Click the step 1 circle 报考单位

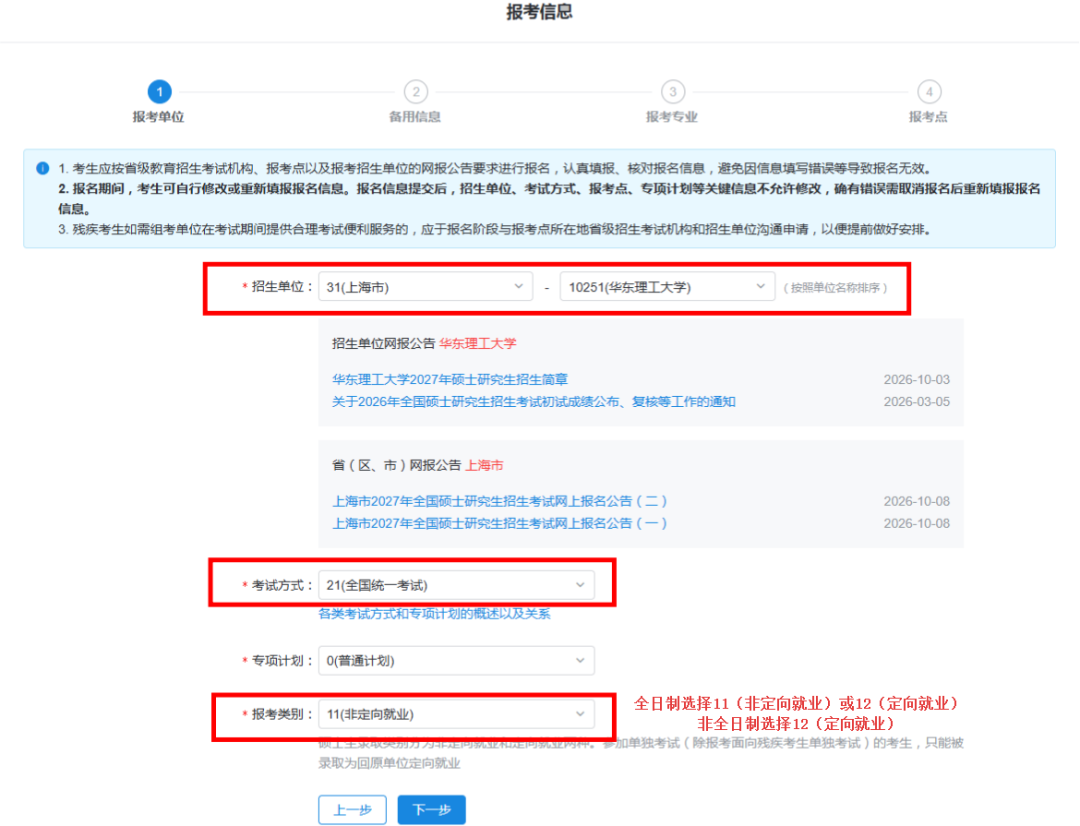(160, 92)
